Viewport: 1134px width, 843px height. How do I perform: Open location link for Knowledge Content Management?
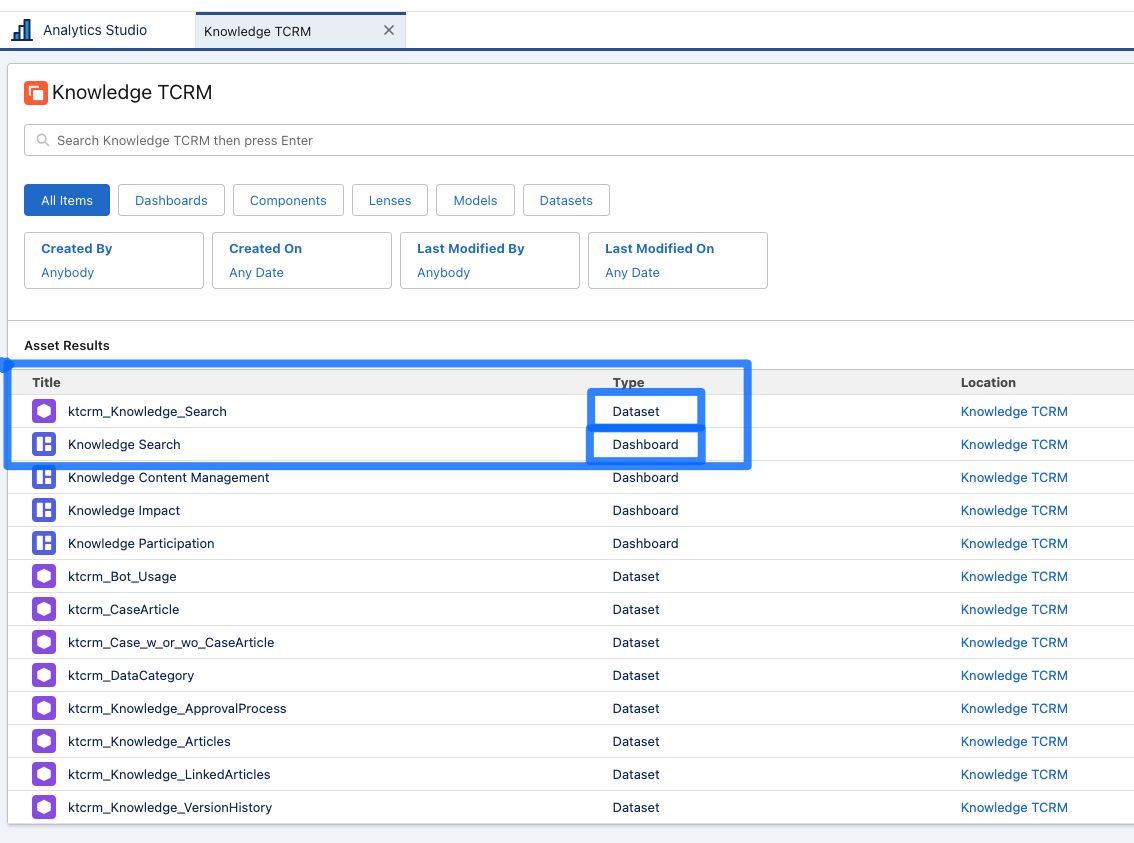pos(1014,477)
